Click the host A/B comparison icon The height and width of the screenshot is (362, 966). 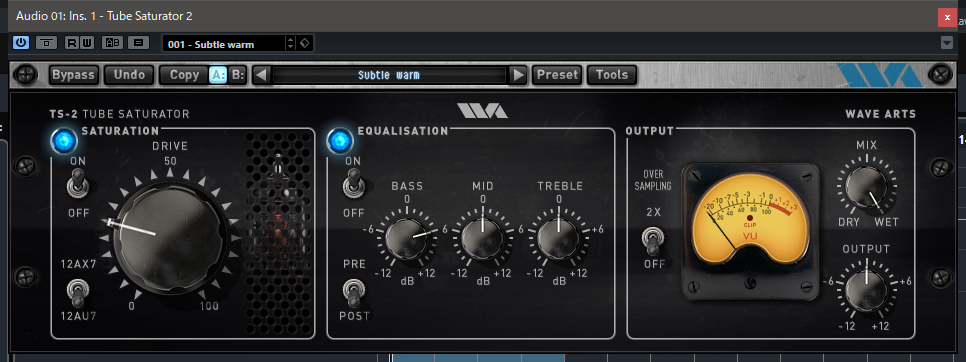[113, 43]
